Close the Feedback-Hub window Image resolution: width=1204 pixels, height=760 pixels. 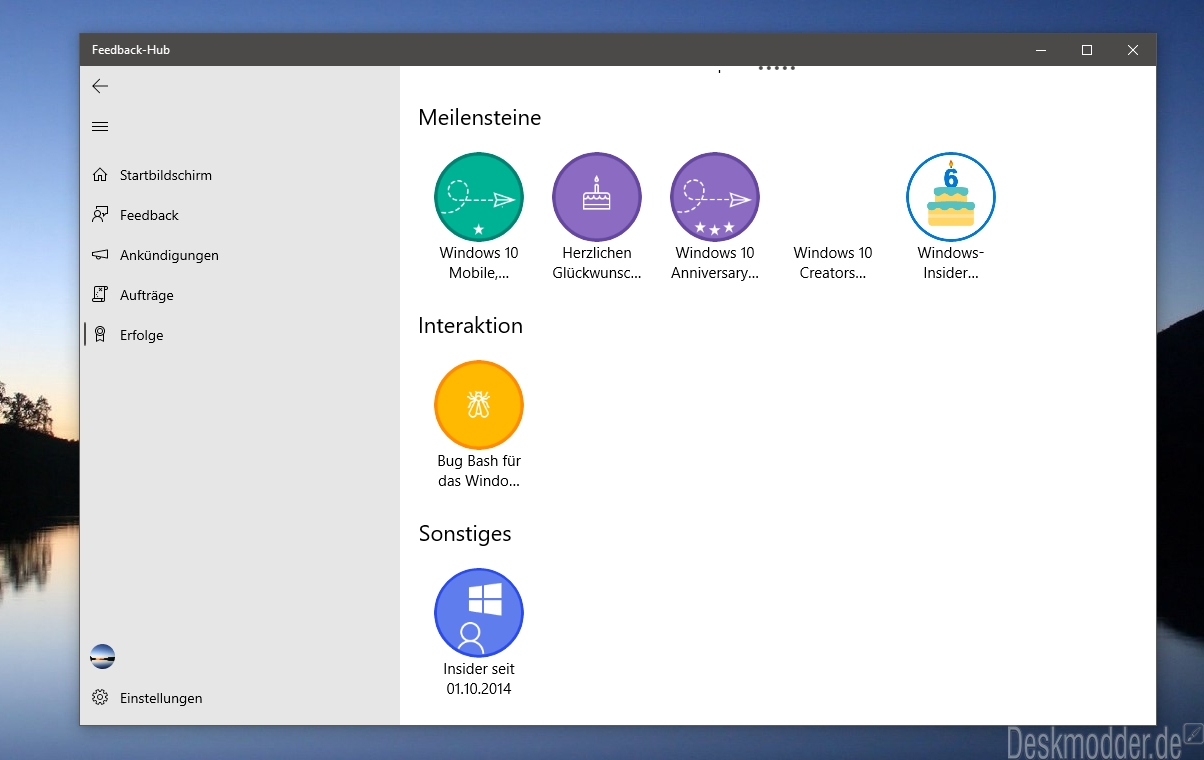[1133, 50]
